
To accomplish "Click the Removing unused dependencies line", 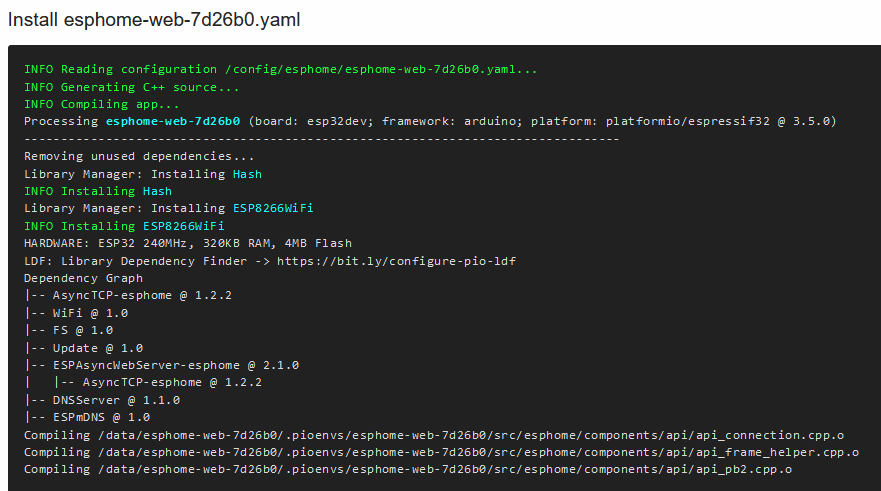I will [139, 156].
